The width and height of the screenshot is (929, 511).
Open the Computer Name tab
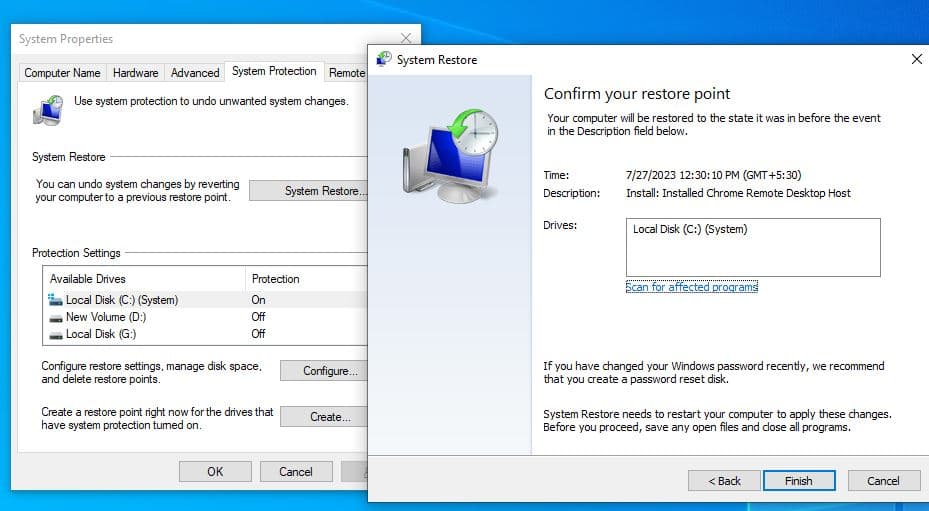point(62,73)
